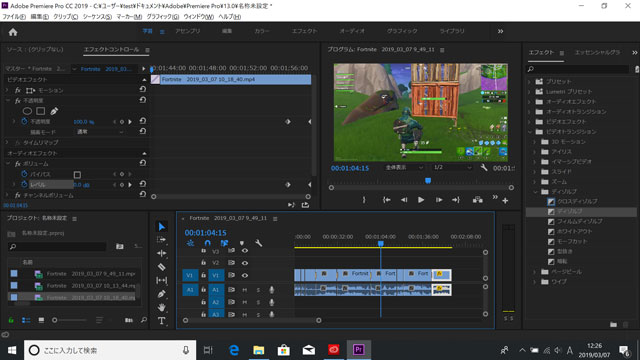Add marker in timeline header
This screenshot has width=640, height=360.
pos(242,243)
